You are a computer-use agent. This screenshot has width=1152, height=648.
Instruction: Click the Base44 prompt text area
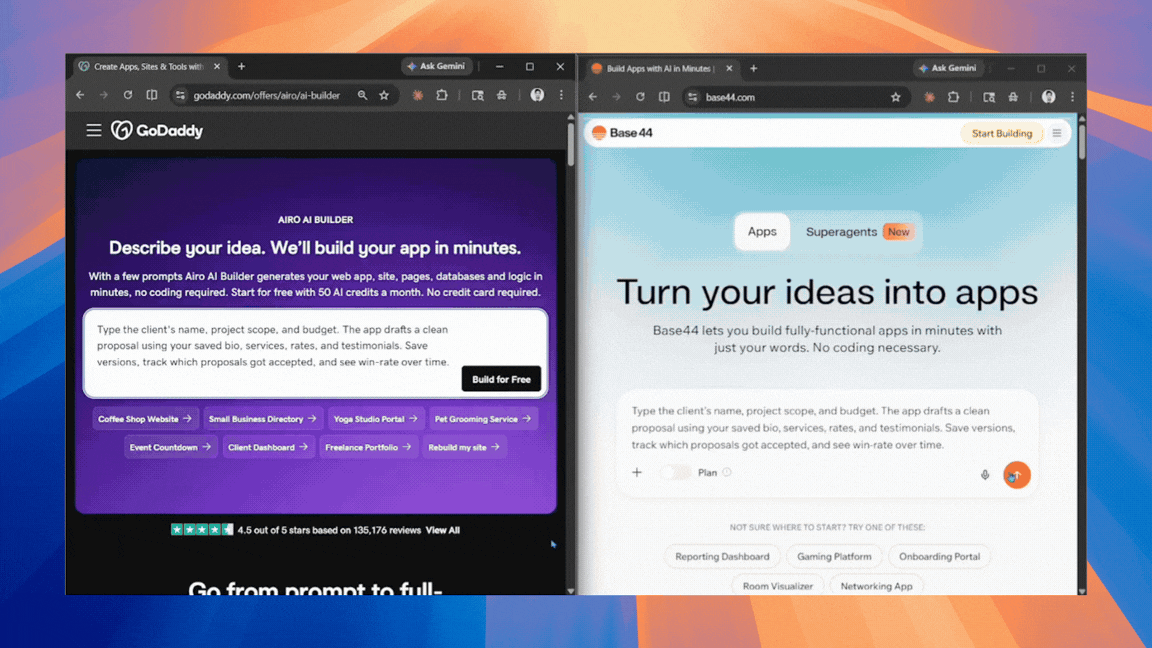826,428
